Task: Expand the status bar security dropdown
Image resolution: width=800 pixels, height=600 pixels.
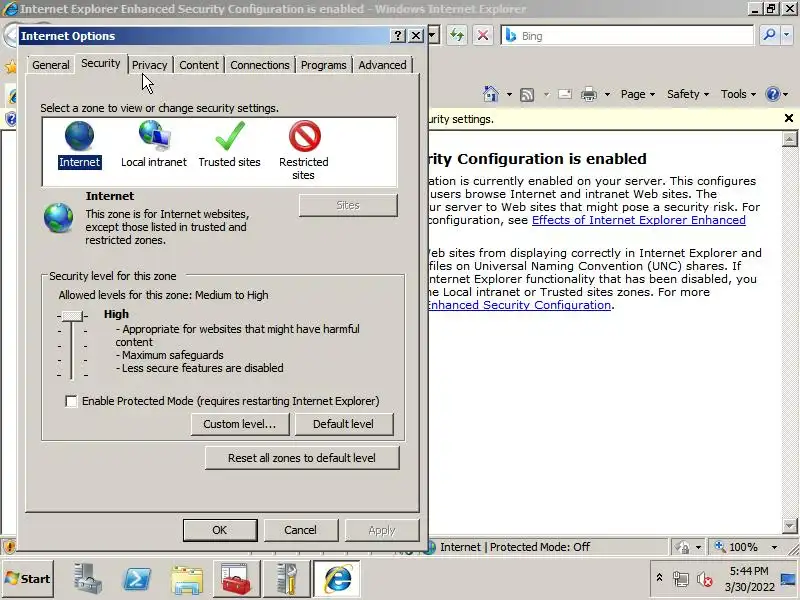Action: (698, 547)
